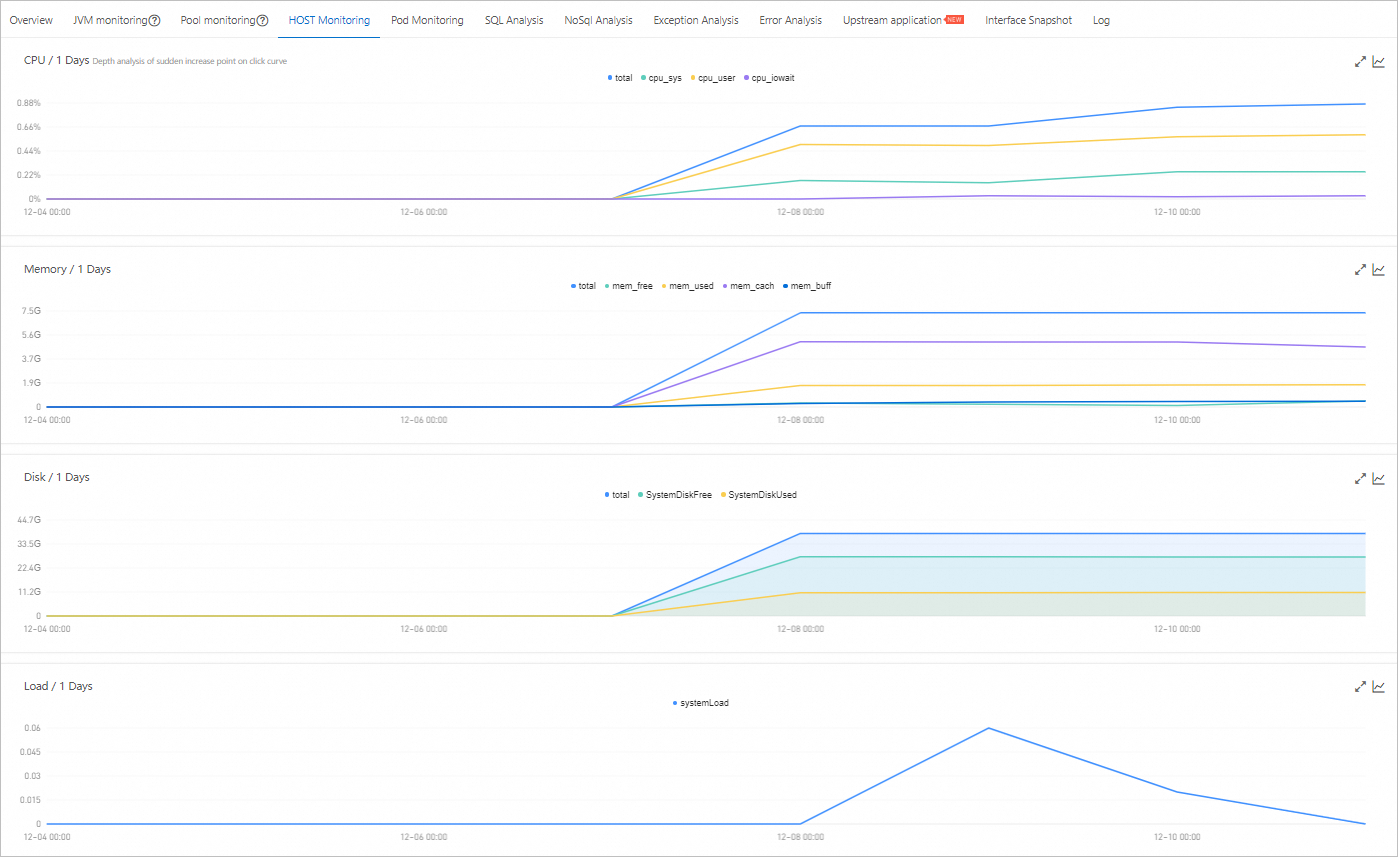Open Disk chart line-graph metrics icon
The image size is (1398, 857).
(x=1379, y=478)
